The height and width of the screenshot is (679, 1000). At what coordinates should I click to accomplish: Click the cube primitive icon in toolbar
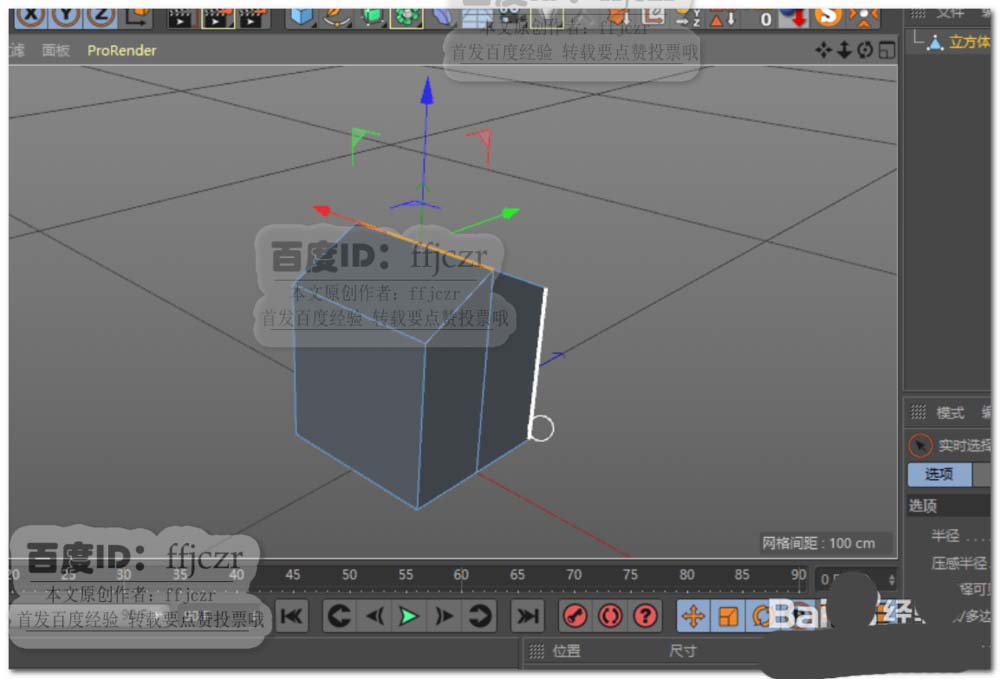pyautogui.click(x=301, y=15)
